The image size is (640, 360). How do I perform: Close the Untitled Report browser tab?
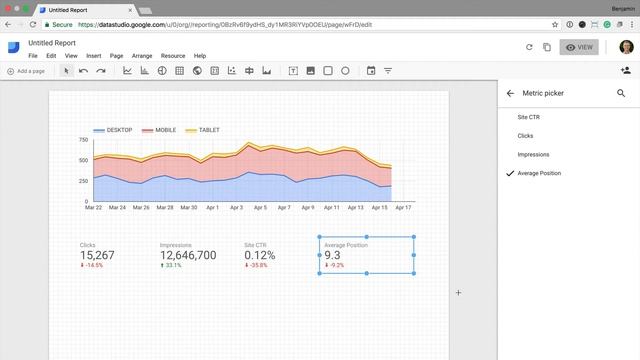point(130,10)
